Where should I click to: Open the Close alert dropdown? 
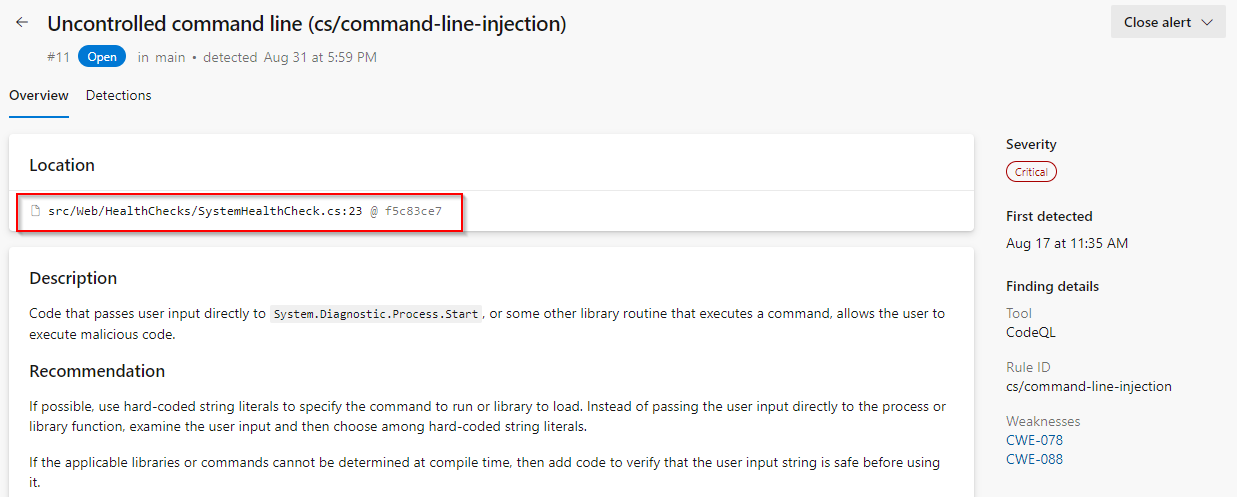[x=1168, y=22]
